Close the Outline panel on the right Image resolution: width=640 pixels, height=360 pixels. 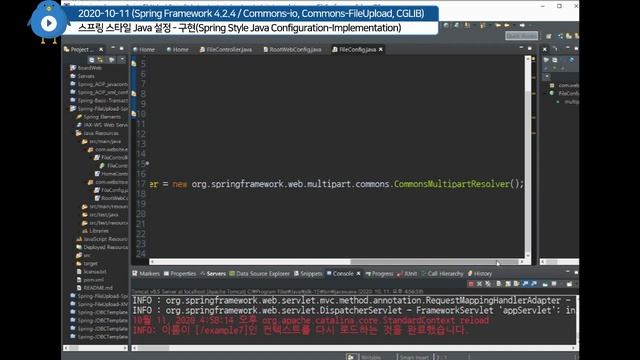coord(544,49)
